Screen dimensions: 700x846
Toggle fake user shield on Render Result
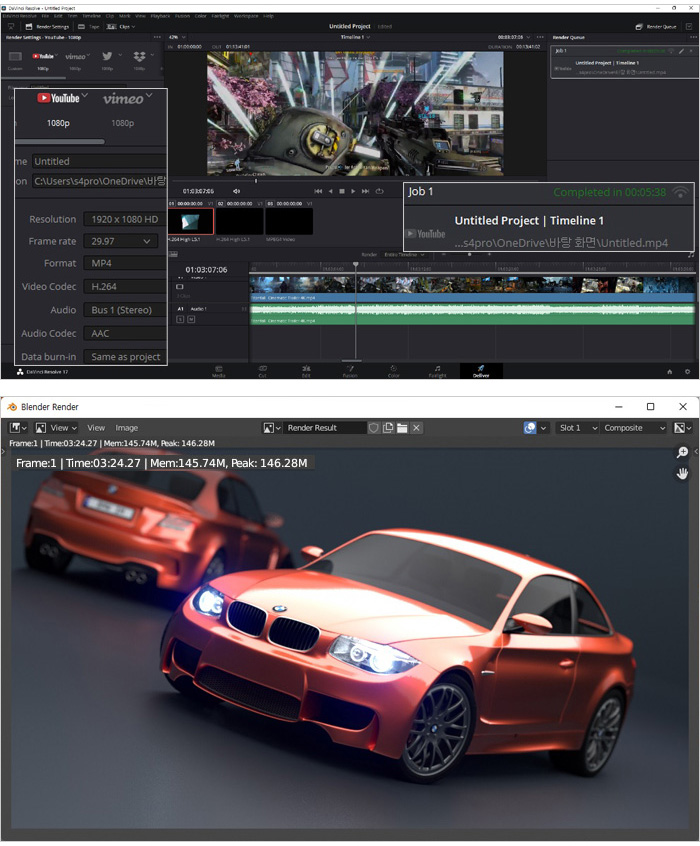tap(374, 428)
